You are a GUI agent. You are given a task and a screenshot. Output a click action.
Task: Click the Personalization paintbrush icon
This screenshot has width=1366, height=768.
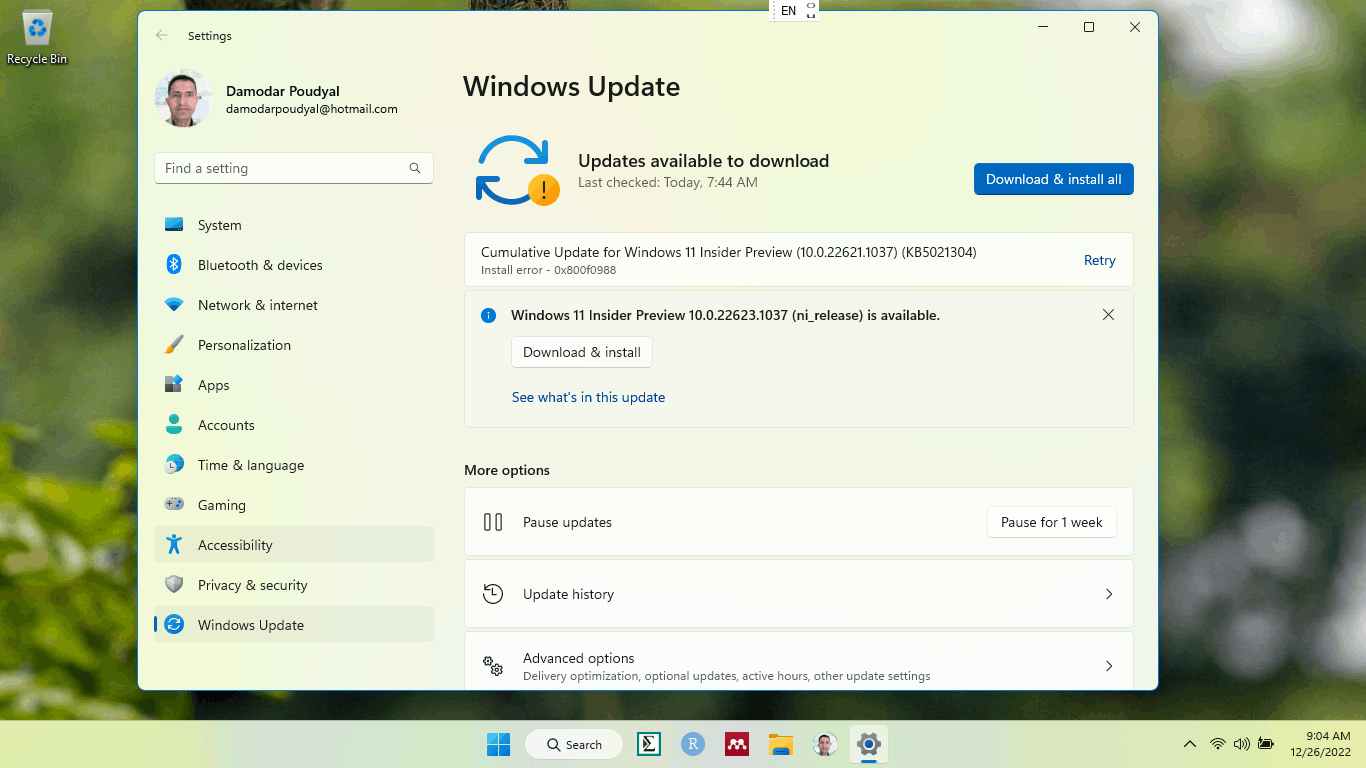pyautogui.click(x=174, y=345)
